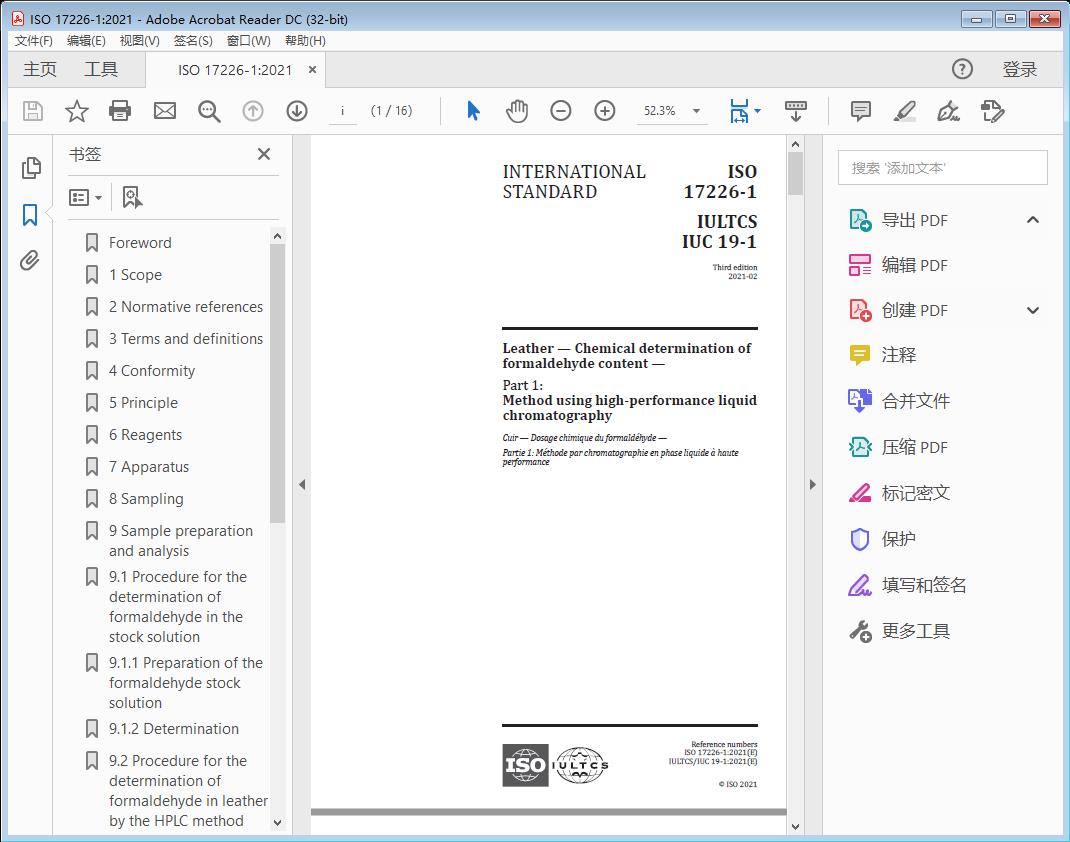The height and width of the screenshot is (842, 1070).
Task: Click the tools search field
Action: point(942,168)
